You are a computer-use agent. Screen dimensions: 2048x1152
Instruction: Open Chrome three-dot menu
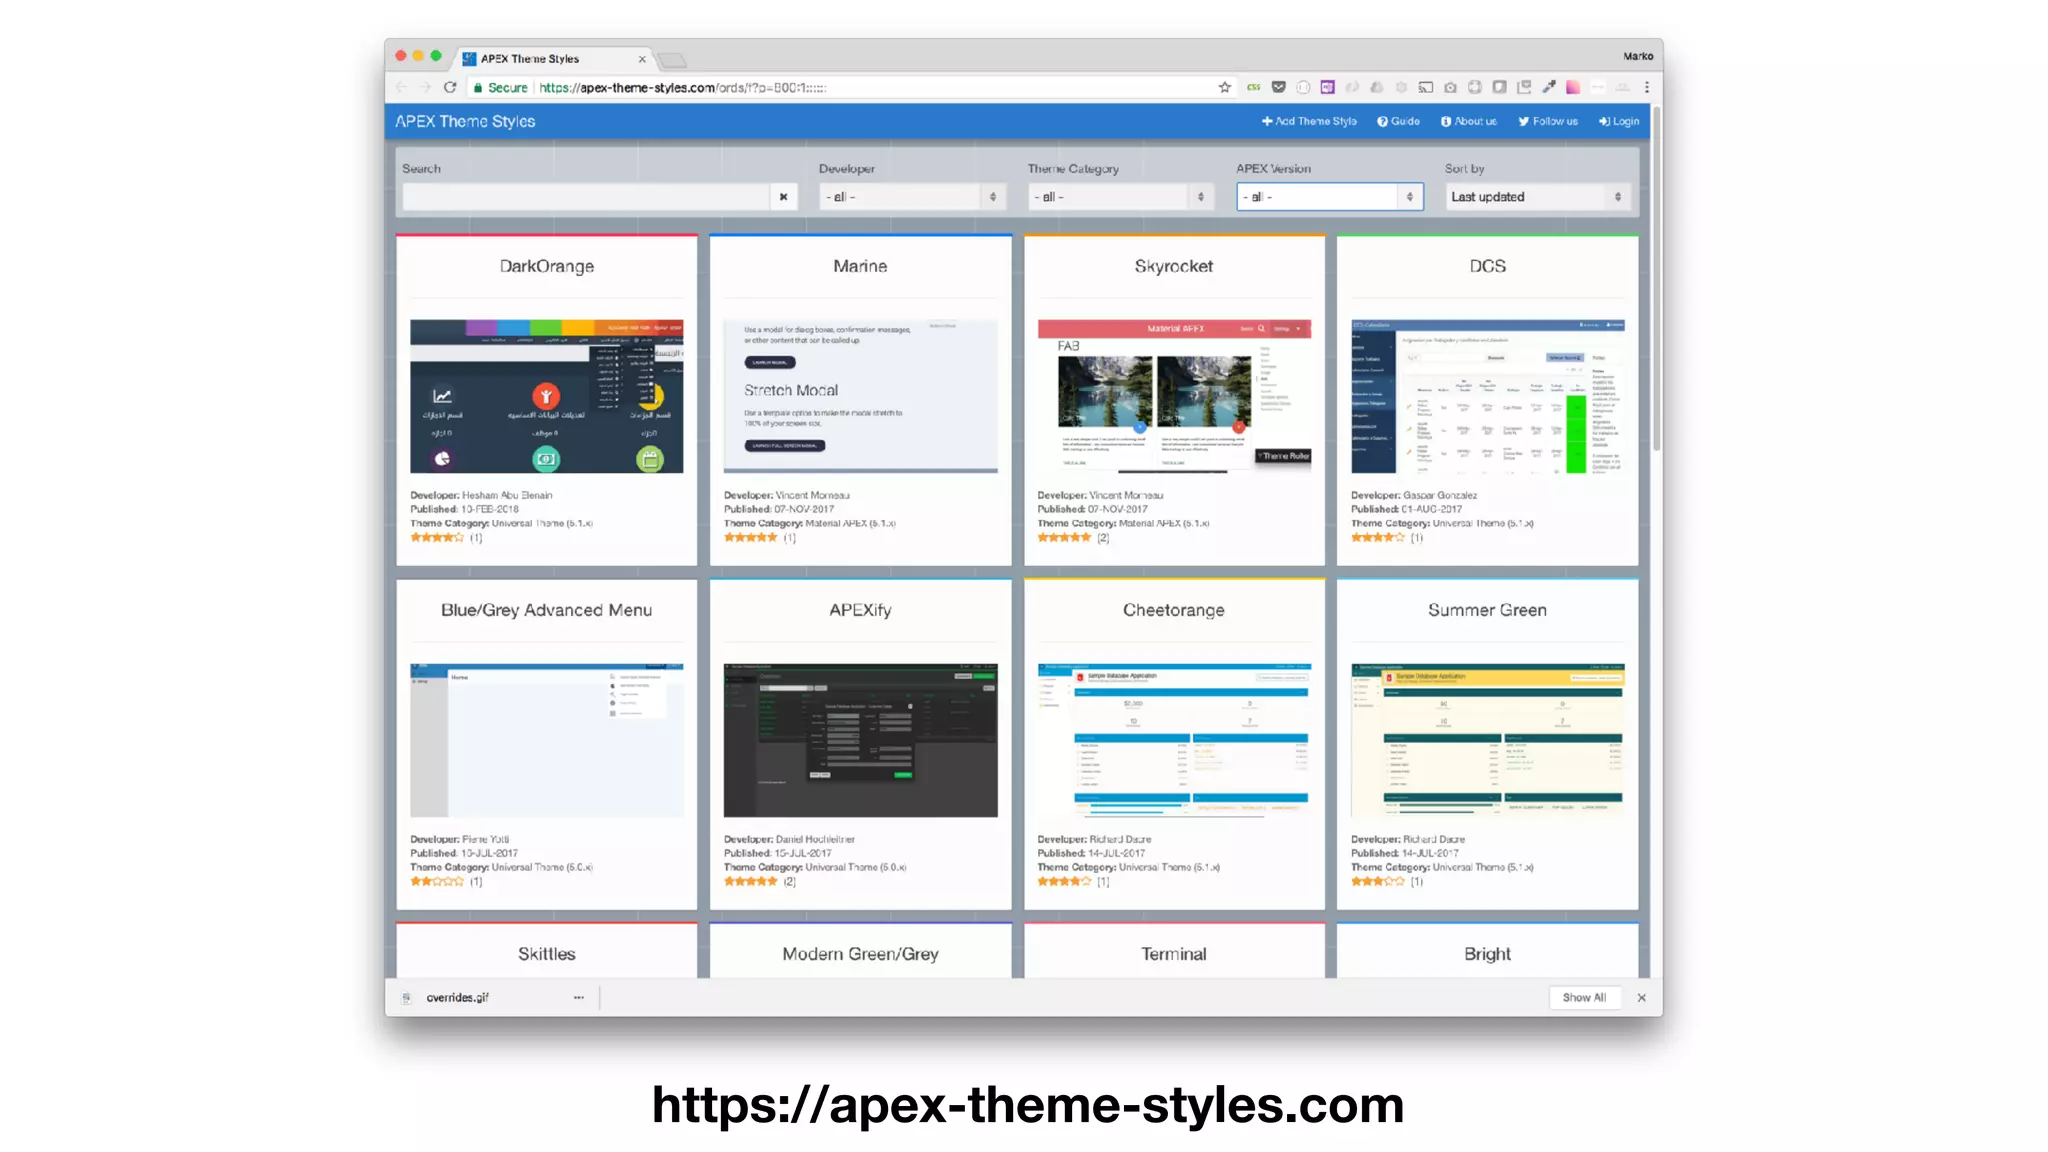[x=1647, y=88]
